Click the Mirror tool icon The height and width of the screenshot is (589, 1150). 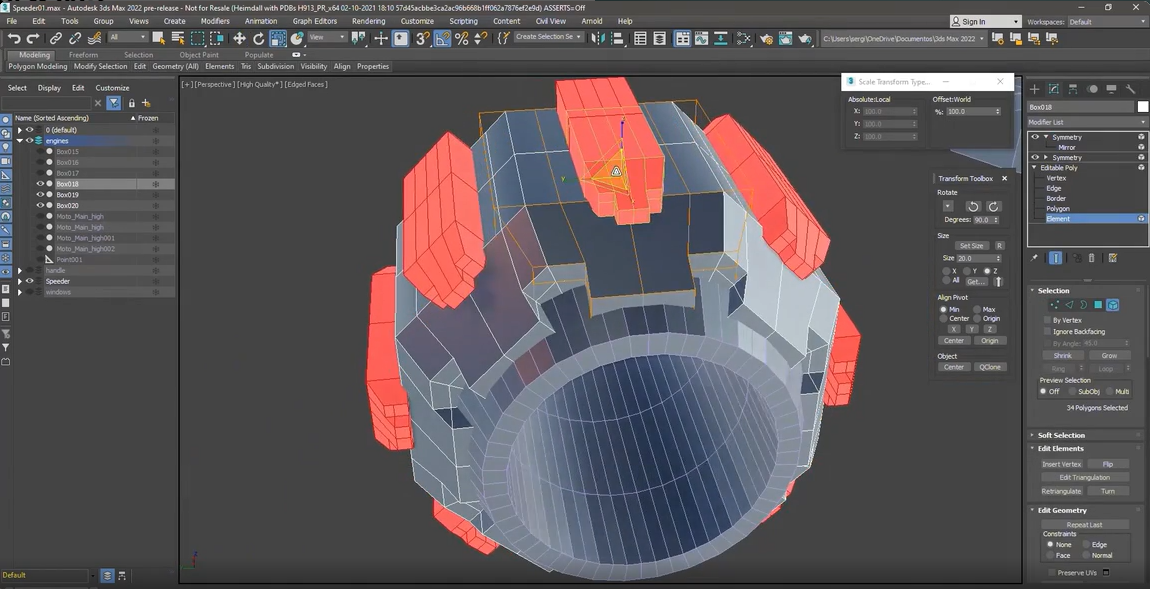(598, 39)
